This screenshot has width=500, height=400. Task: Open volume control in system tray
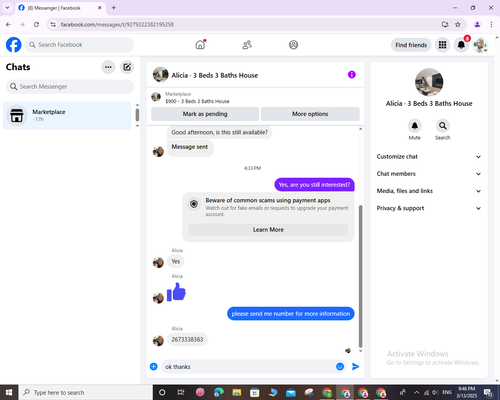pos(435,392)
